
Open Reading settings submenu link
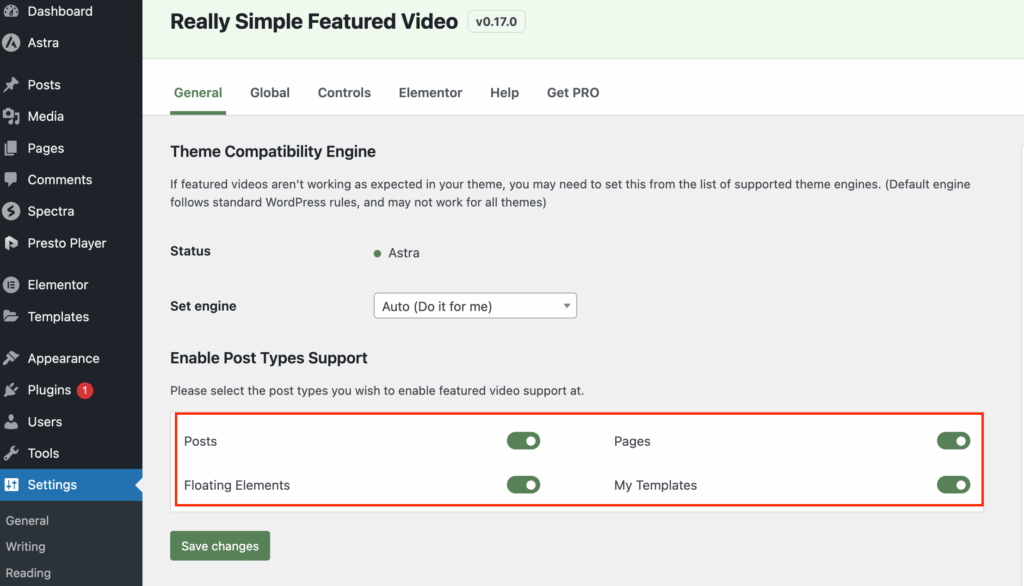click(x=28, y=573)
